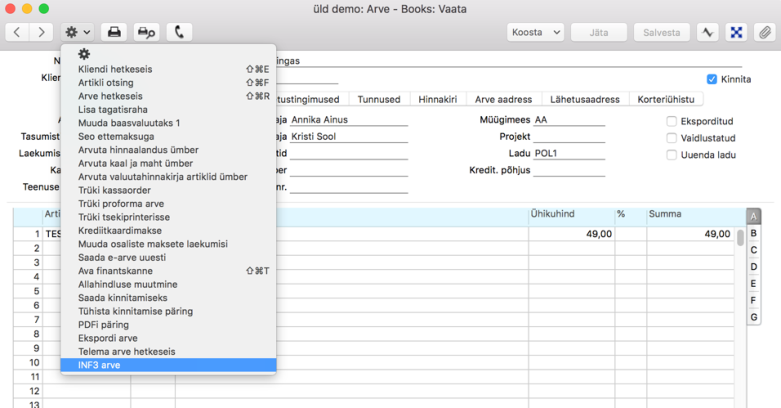This screenshot has height=408, width=781.
Task: Select matrix view D button
Action: (754, 267)
